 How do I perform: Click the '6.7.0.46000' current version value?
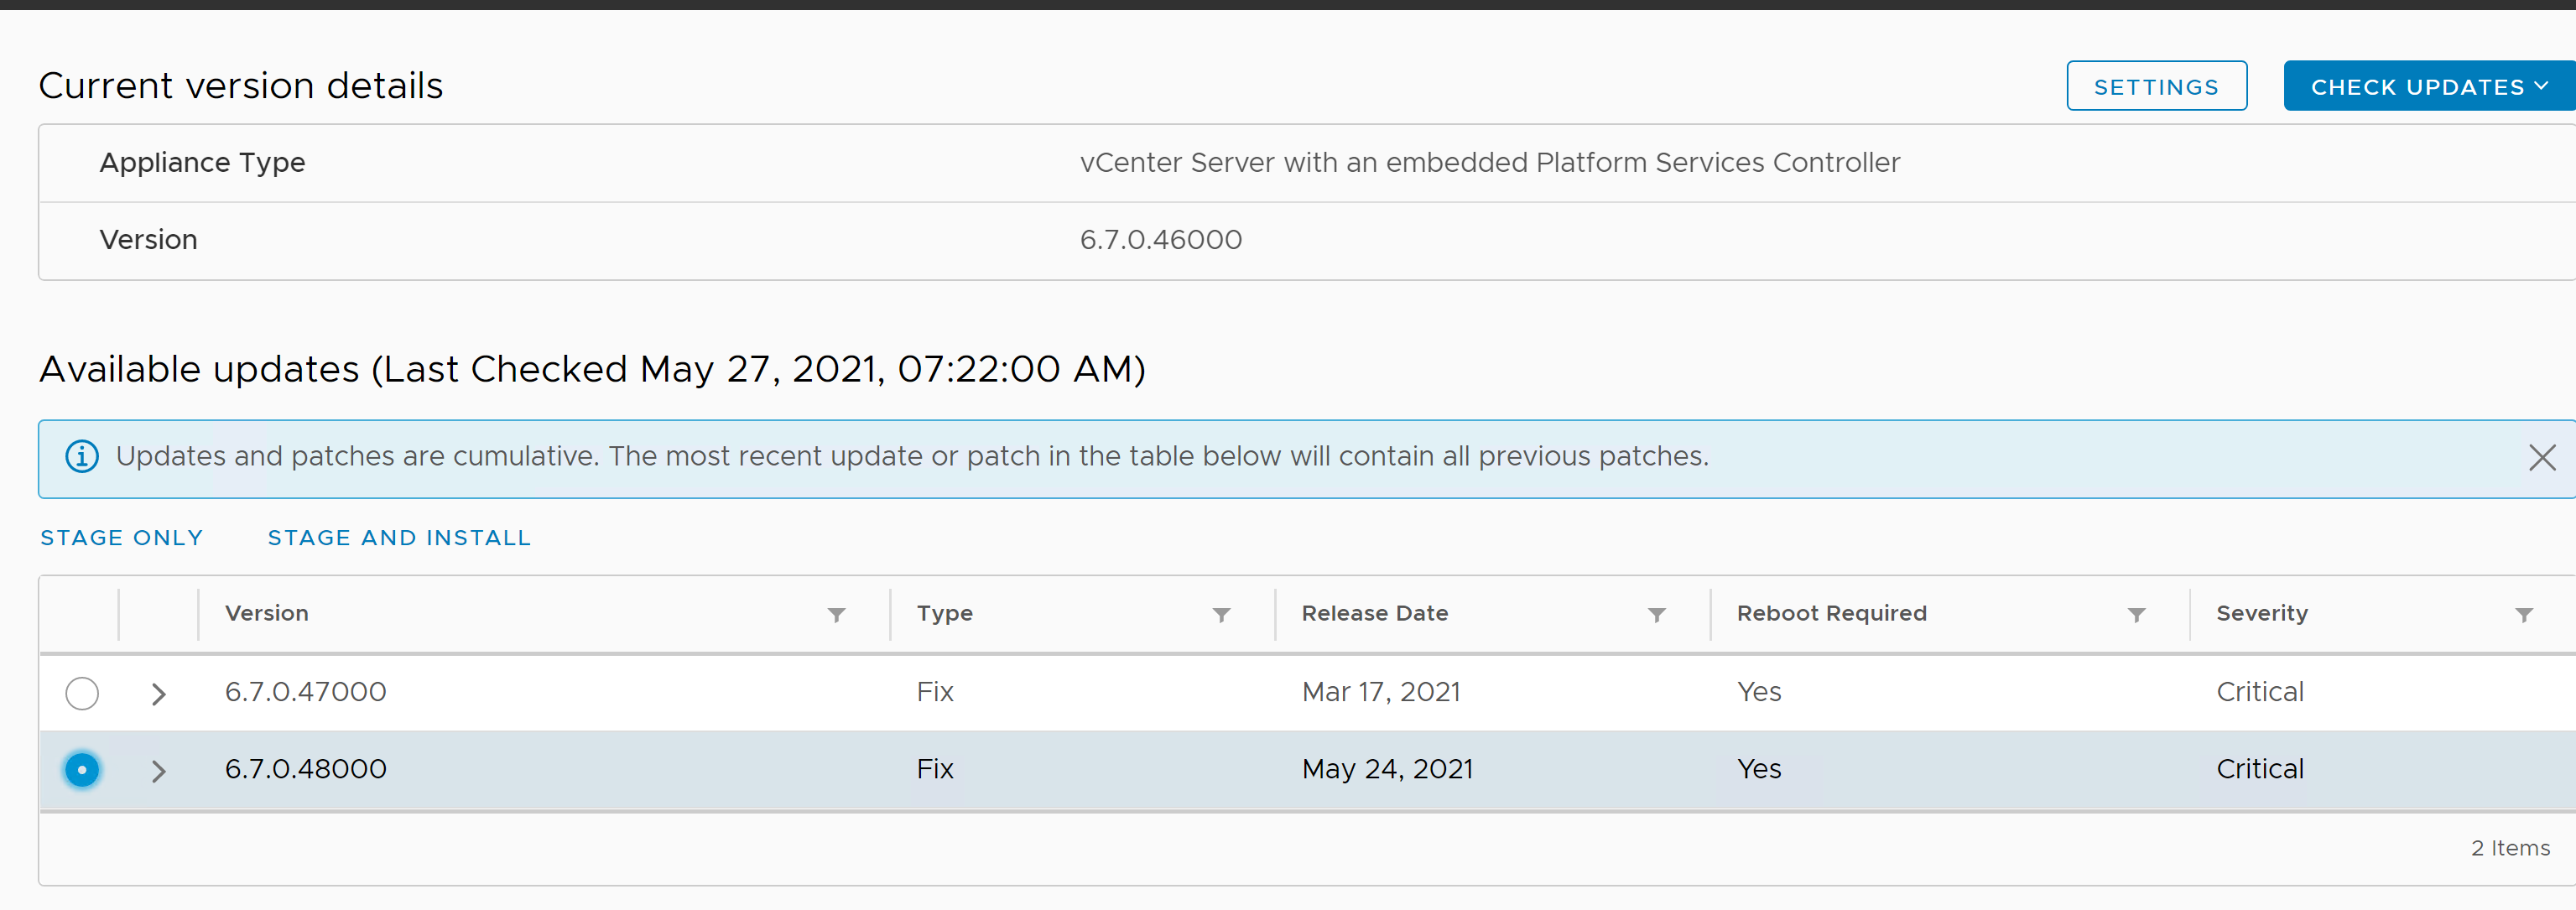pyautogui.click(x=1160, y=240)
